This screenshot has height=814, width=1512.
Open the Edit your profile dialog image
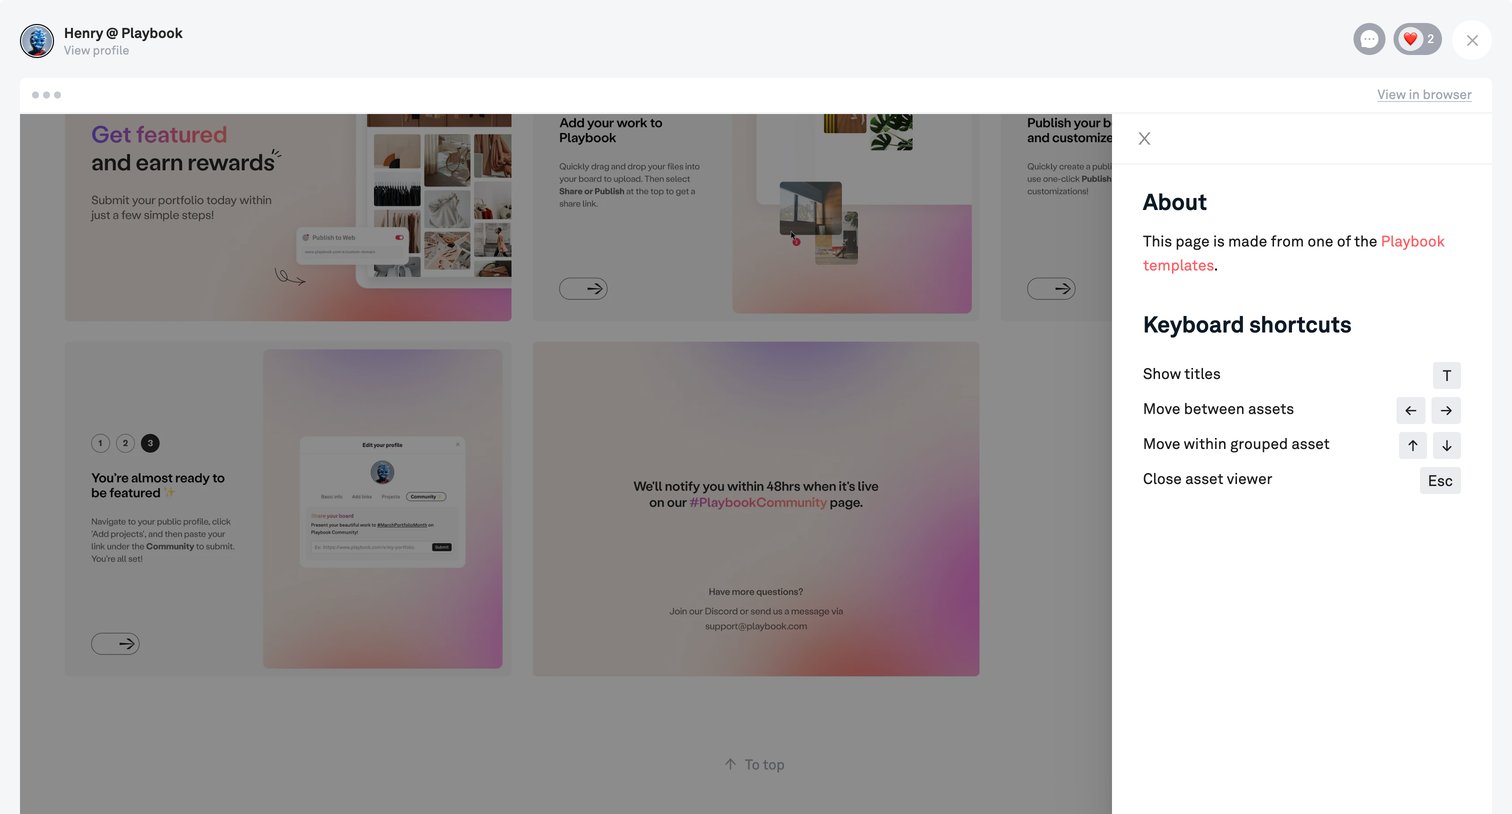click(382, 502)
